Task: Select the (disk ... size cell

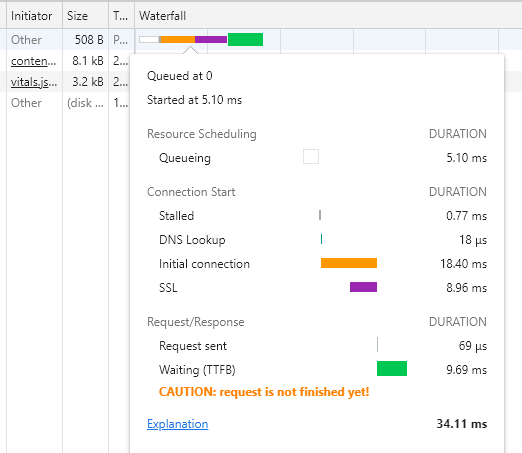Action: (85, 103)
